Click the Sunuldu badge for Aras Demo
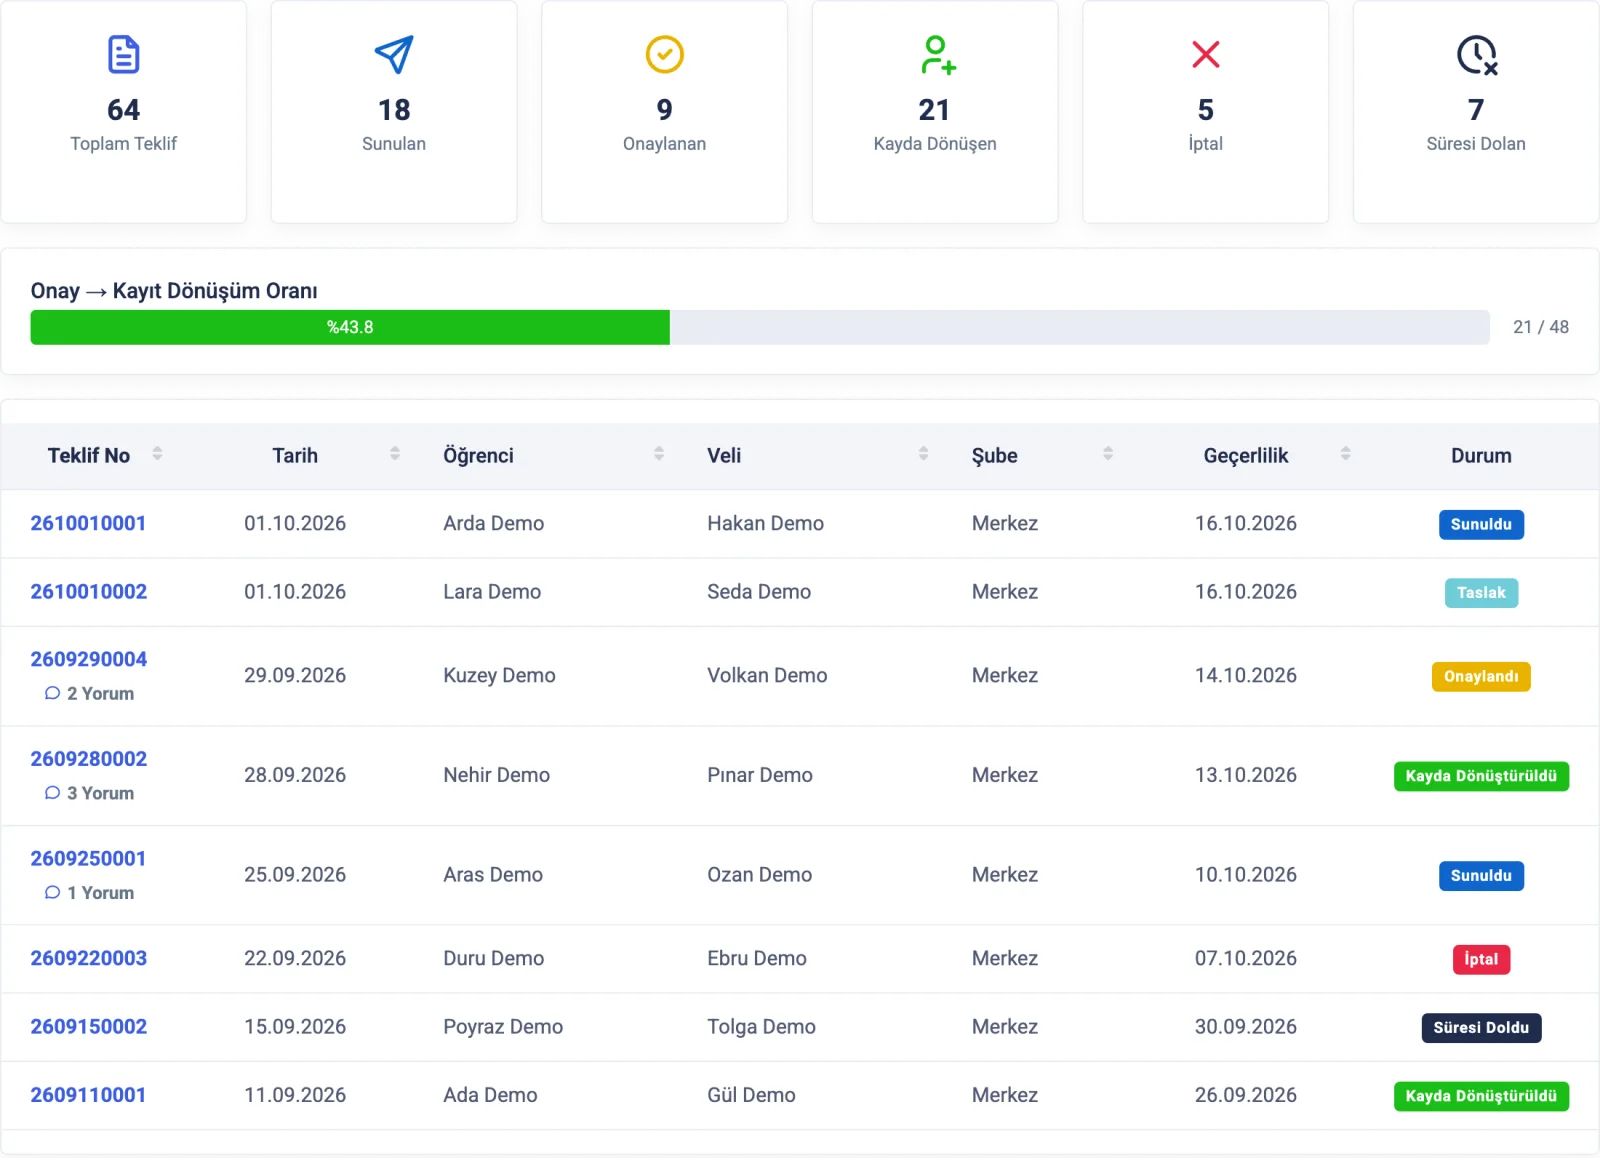Screen dimensions: 1600x1158 [1481, 876]
